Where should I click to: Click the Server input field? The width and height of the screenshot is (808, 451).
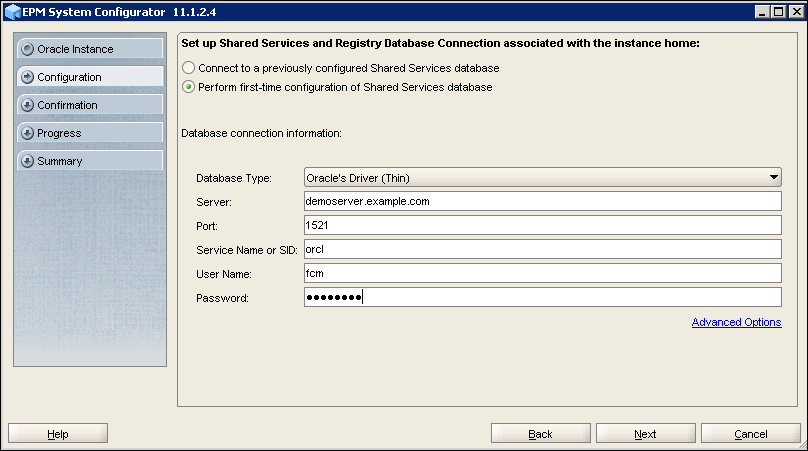pyautogui.click(x=543, y=201)
